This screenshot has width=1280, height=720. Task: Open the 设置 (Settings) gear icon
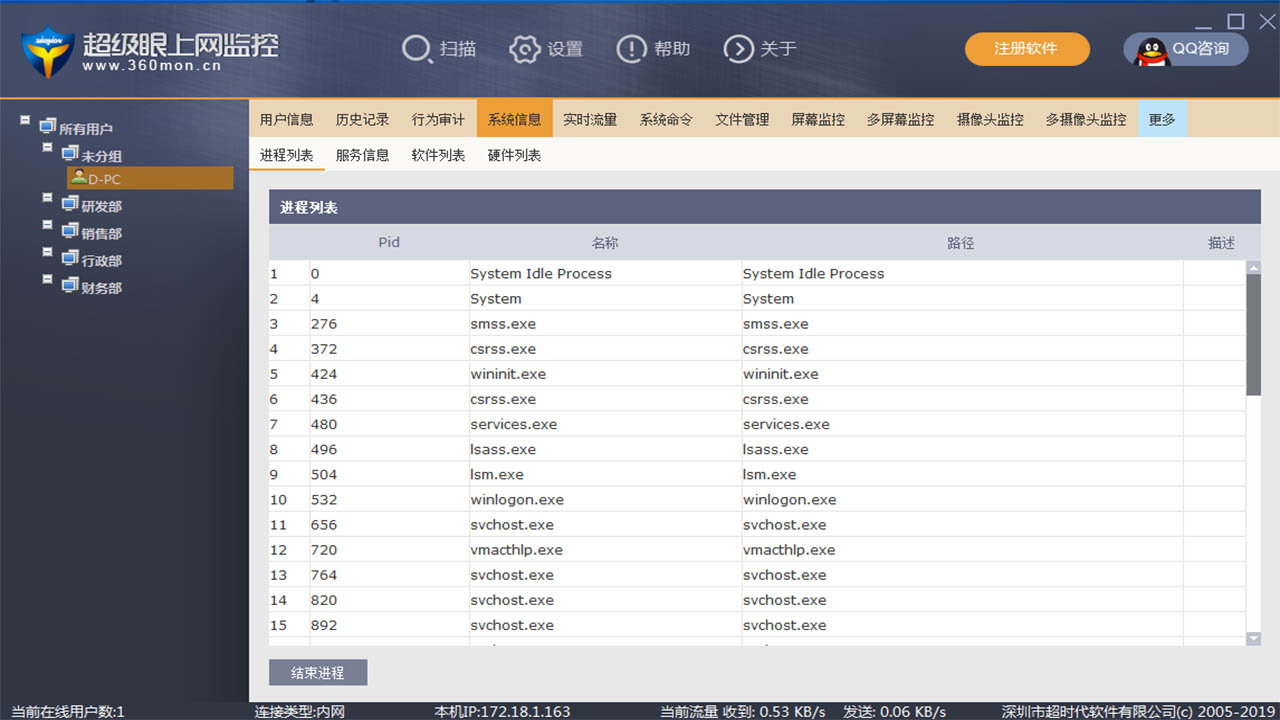pos(524,49)
